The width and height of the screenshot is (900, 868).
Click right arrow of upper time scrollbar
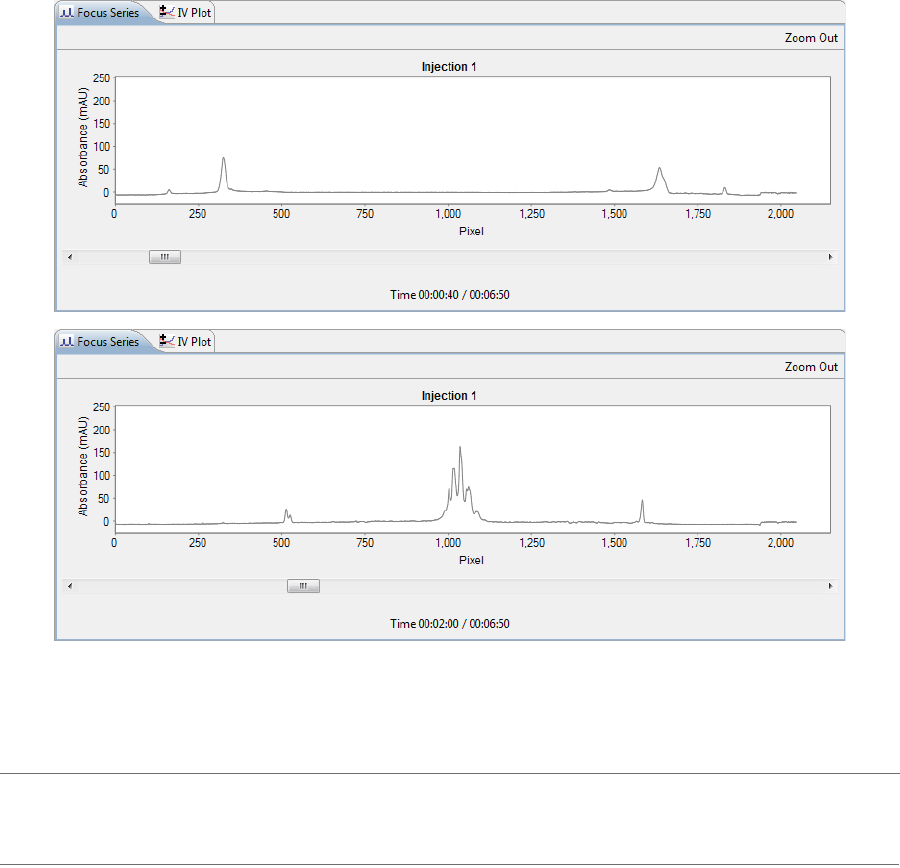(x=831, y=257)
